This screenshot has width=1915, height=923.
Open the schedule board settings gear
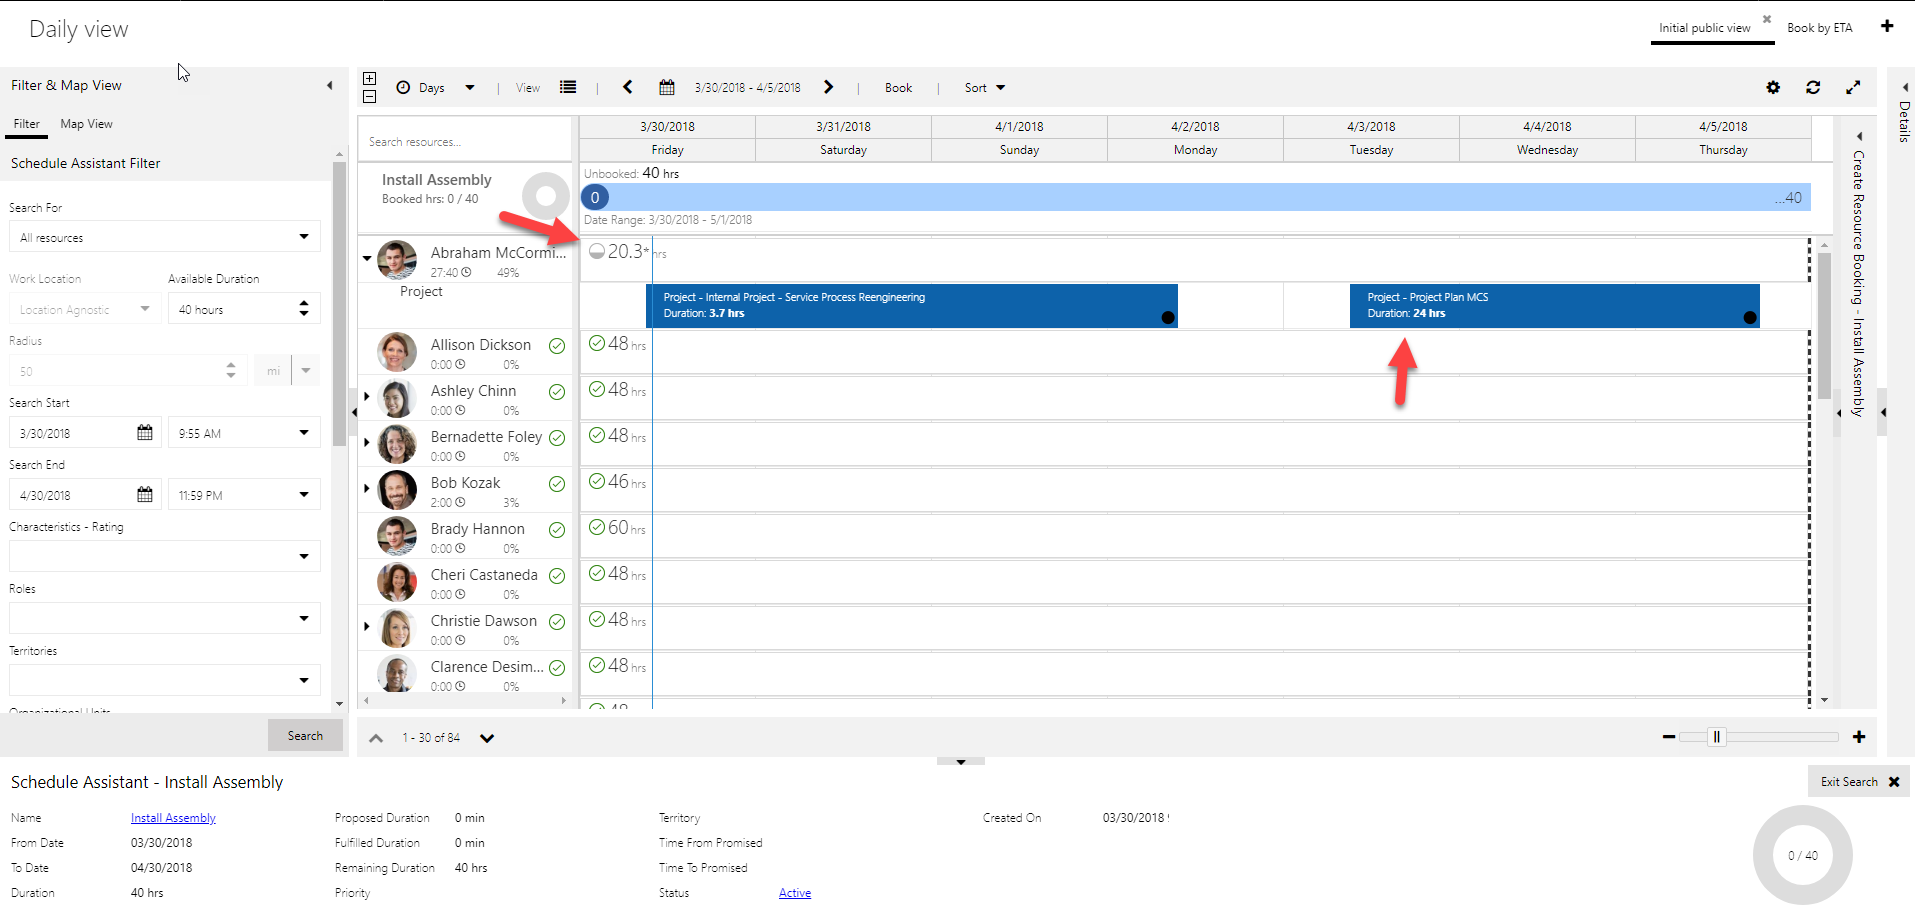[x=1773, y=87]
